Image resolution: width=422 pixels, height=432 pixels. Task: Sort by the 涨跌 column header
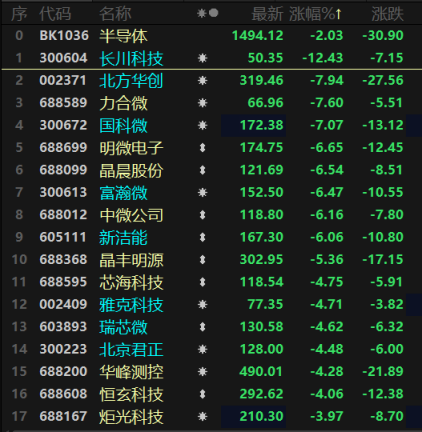387,14
